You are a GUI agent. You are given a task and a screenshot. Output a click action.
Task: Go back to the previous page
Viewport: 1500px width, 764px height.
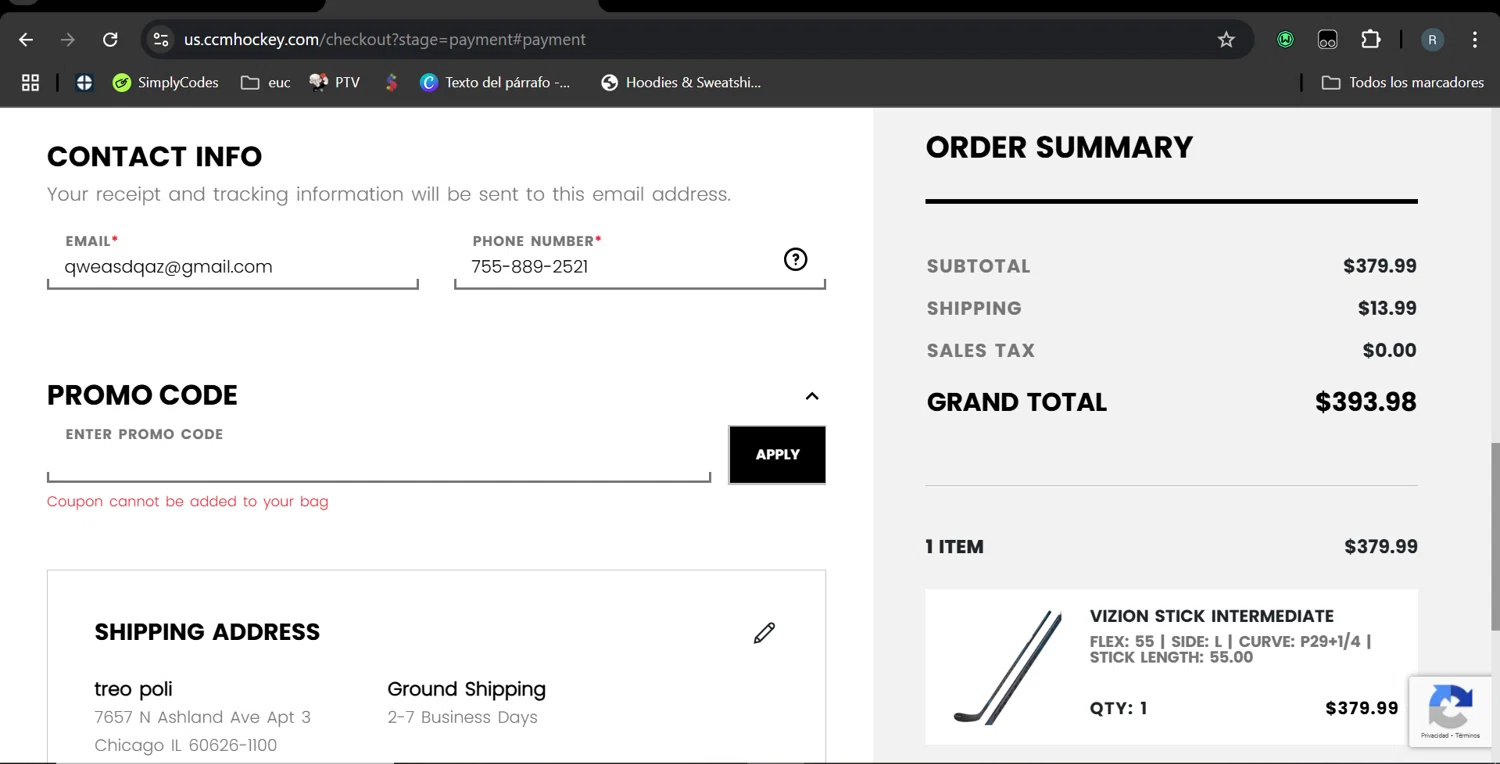(x=26, y=40)
